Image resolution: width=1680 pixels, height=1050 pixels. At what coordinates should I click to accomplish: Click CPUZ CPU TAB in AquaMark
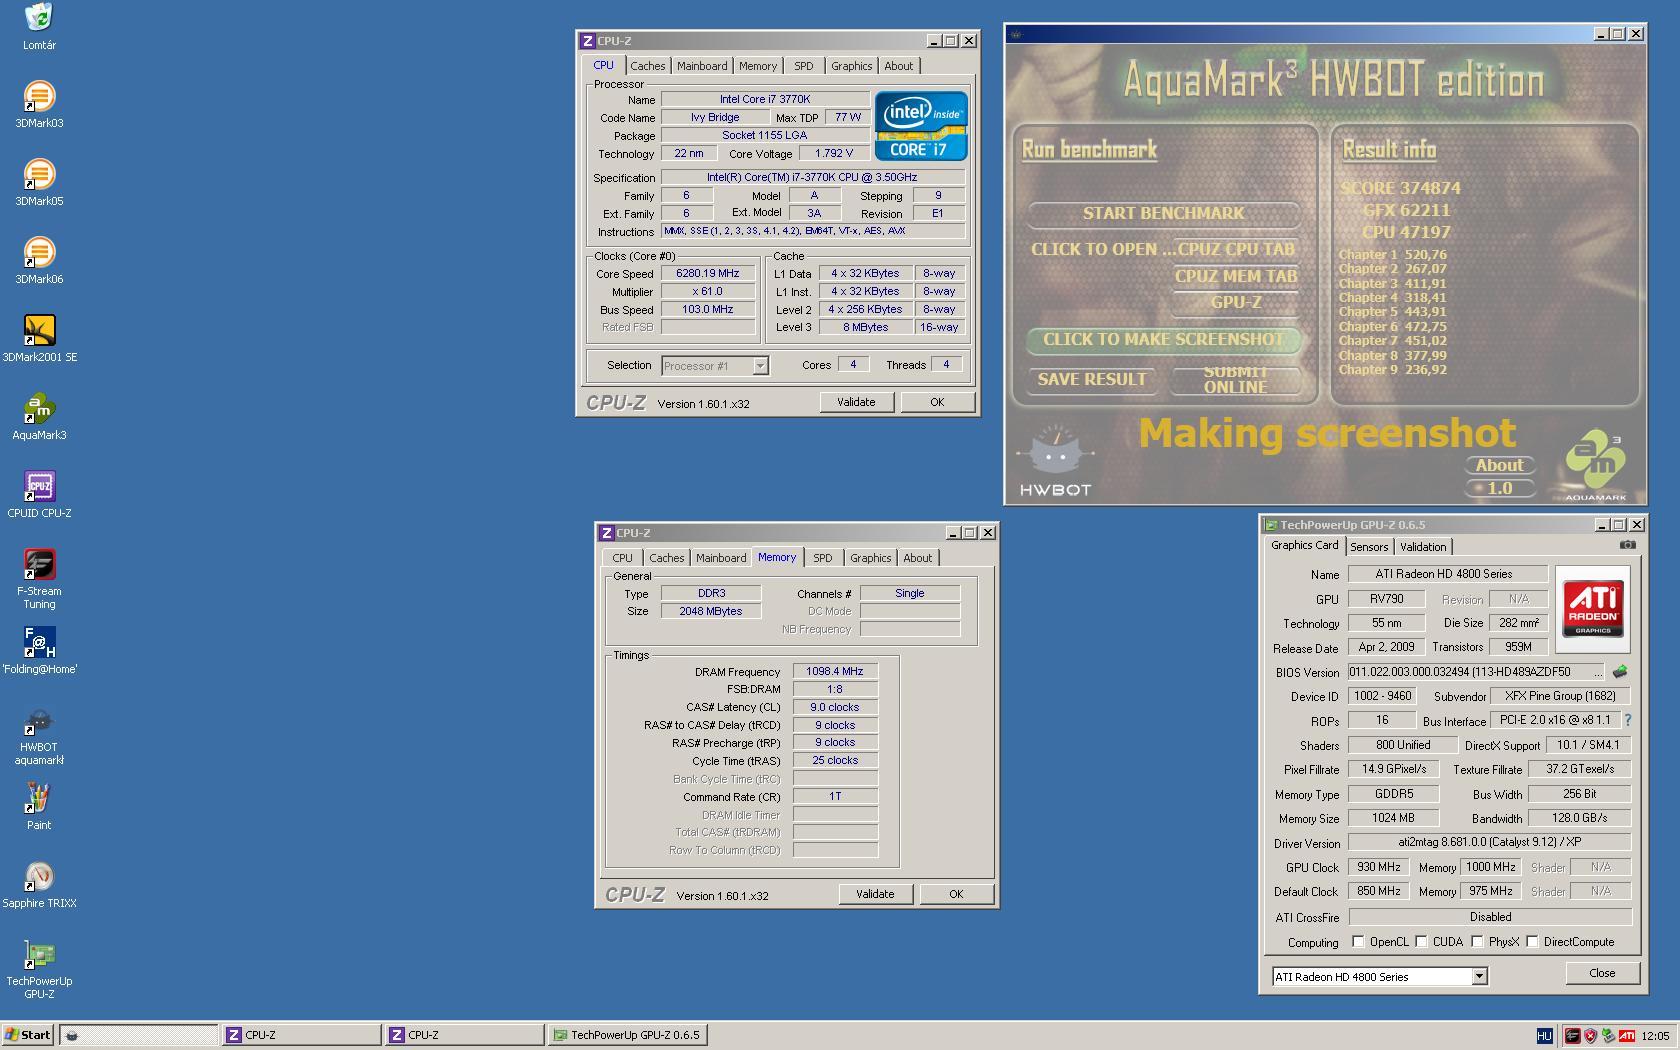(1236, 249)
